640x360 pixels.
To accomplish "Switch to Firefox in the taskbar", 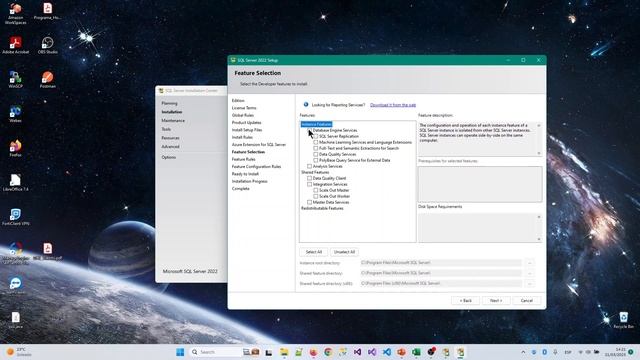I will (313, 352).
